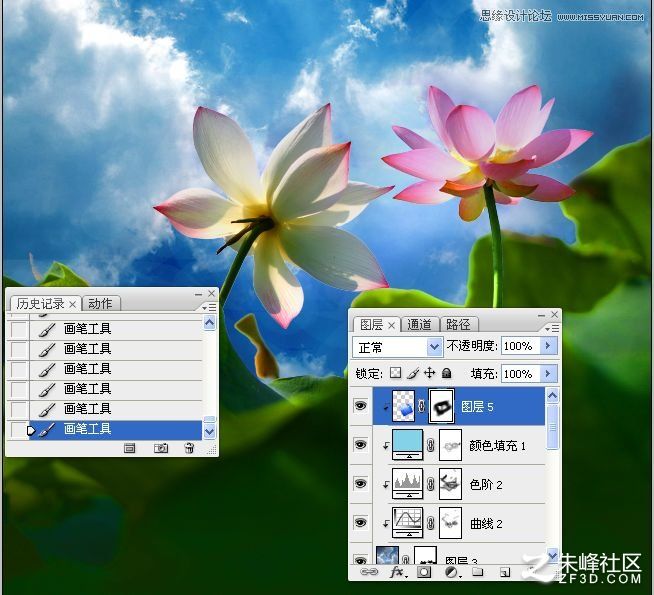Screen dimensions: 654x595
Task: Click delete current state trash icon
Action: (x=189, y=448)
